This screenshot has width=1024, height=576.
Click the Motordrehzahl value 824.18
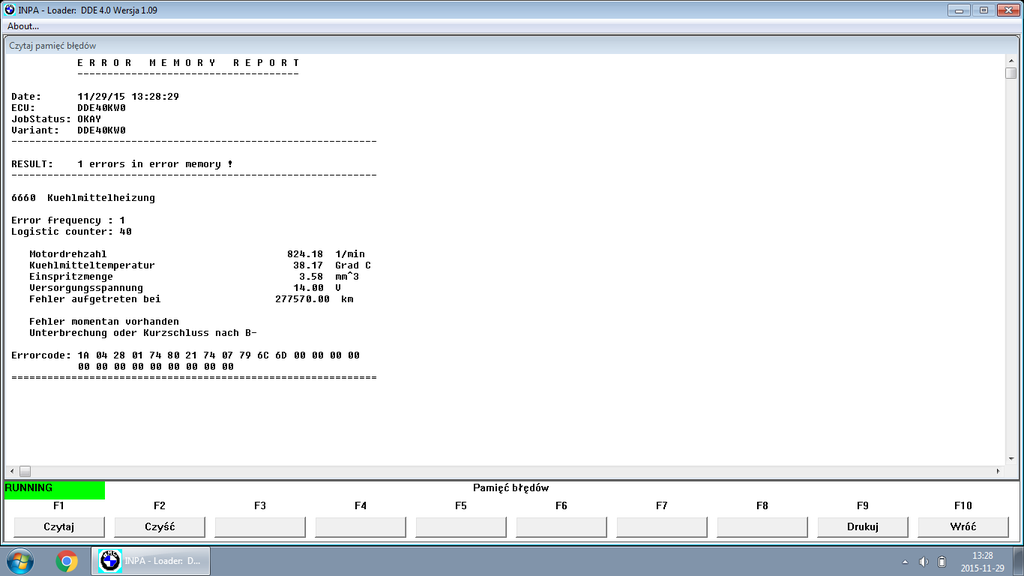(305, 254)
